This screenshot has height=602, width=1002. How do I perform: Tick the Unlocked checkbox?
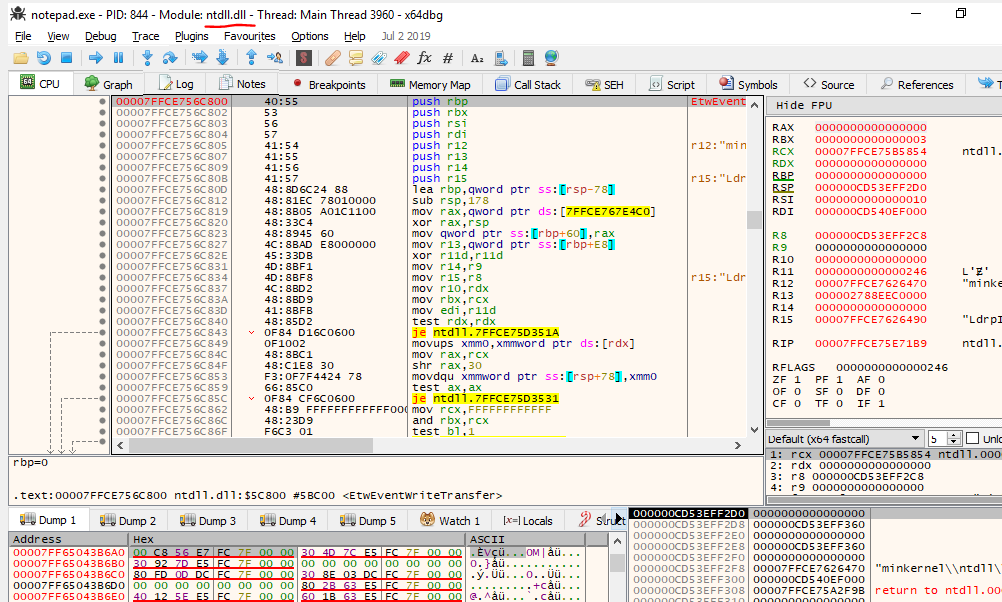[x=973, y=439]
